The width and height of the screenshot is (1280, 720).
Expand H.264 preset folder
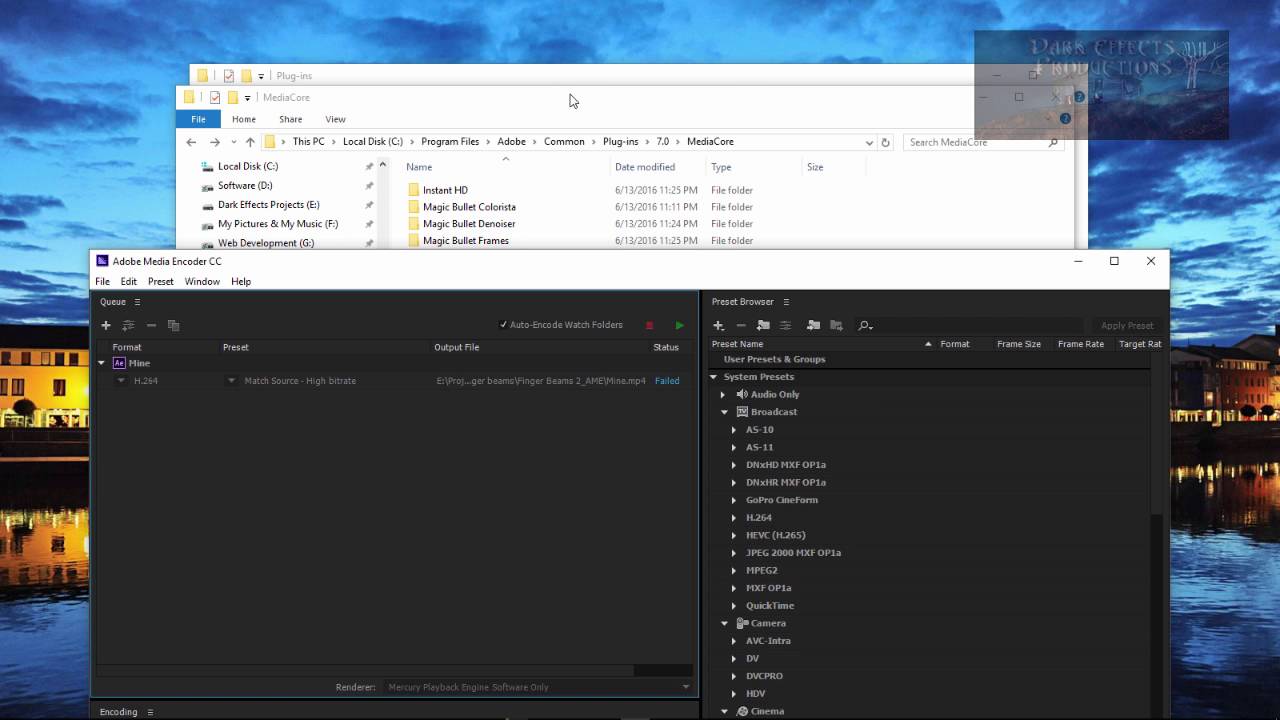pos(734,518)
